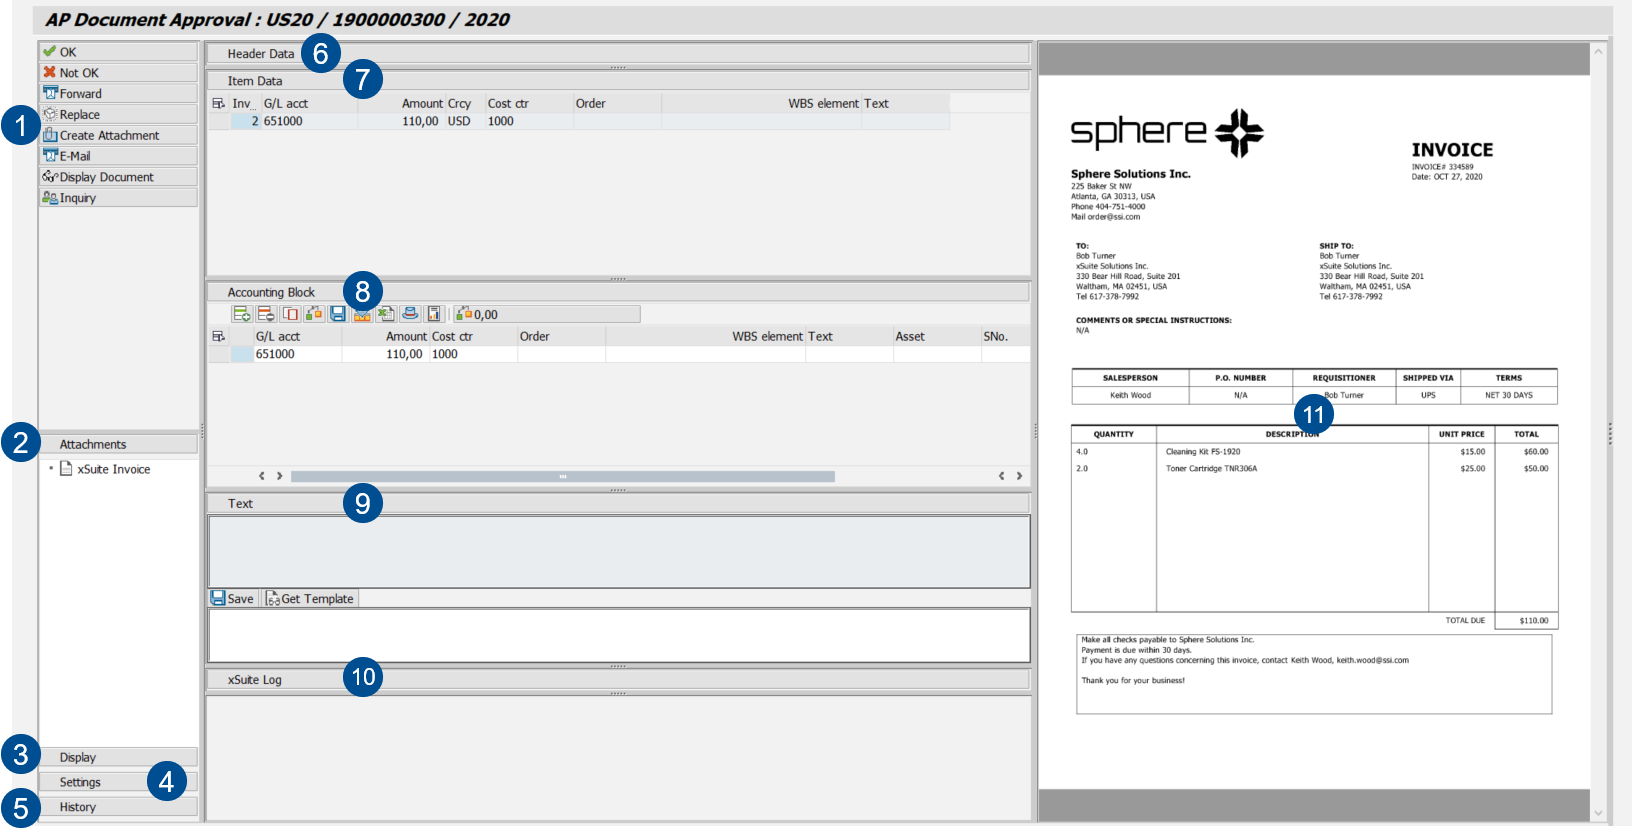1632x829 pixels.
Task: Collapse the Text section header
Action: click(x=618, y=503)
